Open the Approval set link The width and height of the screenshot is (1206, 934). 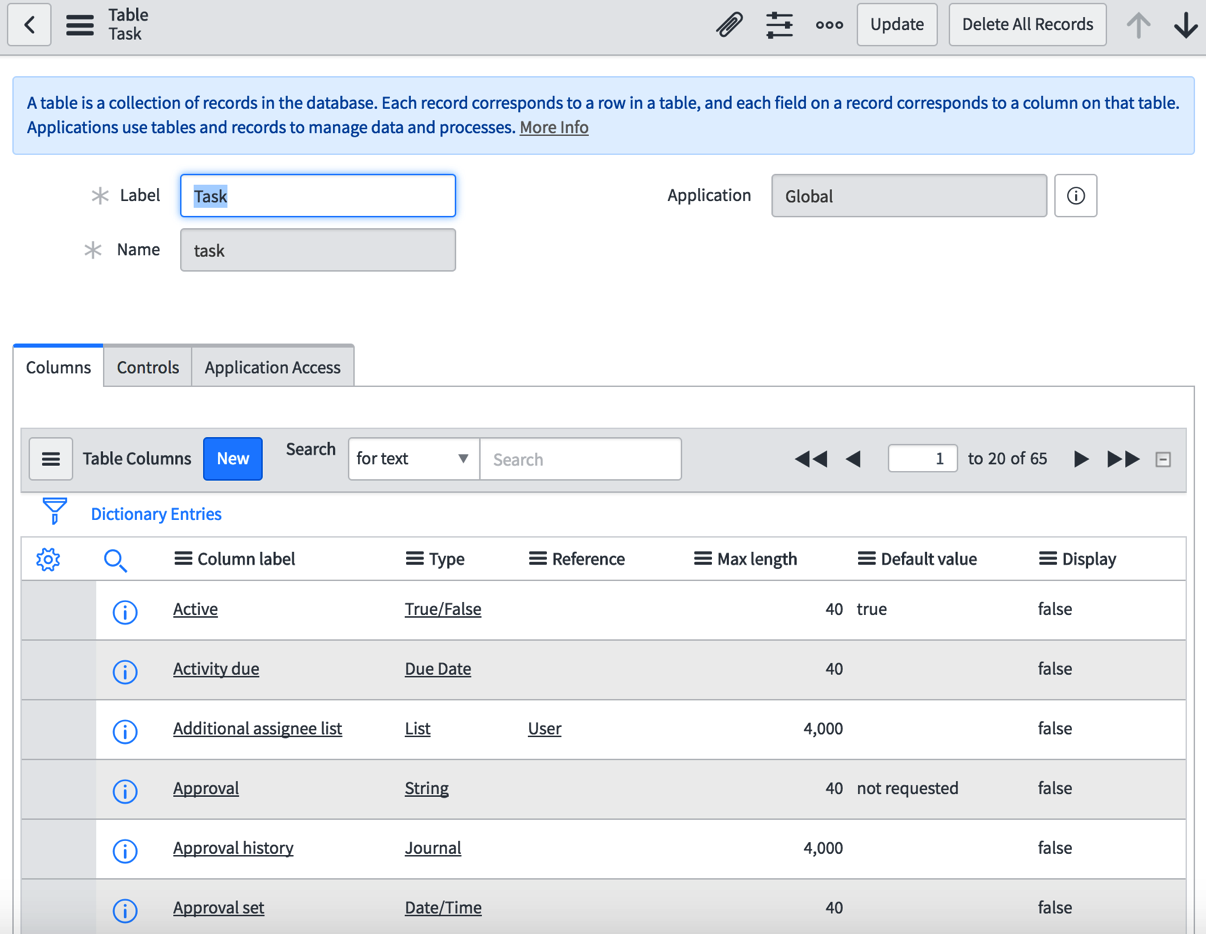219,908
